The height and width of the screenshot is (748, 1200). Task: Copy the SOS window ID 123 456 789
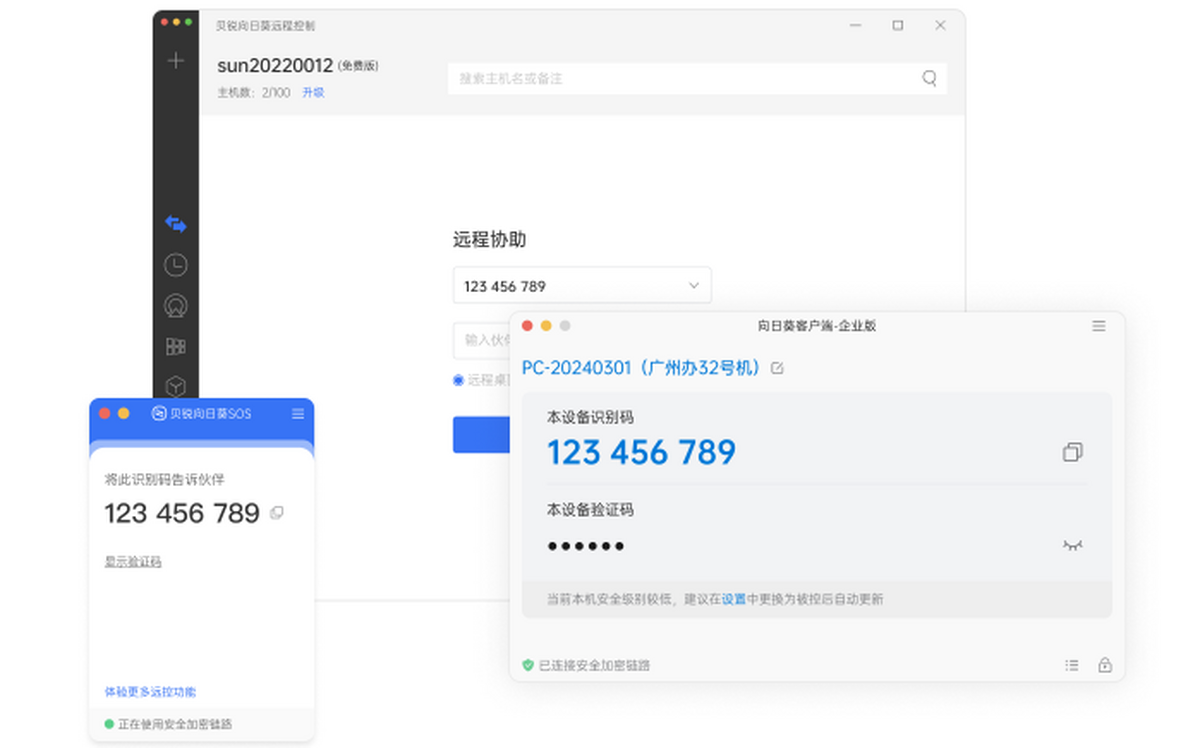click(277, 513)
